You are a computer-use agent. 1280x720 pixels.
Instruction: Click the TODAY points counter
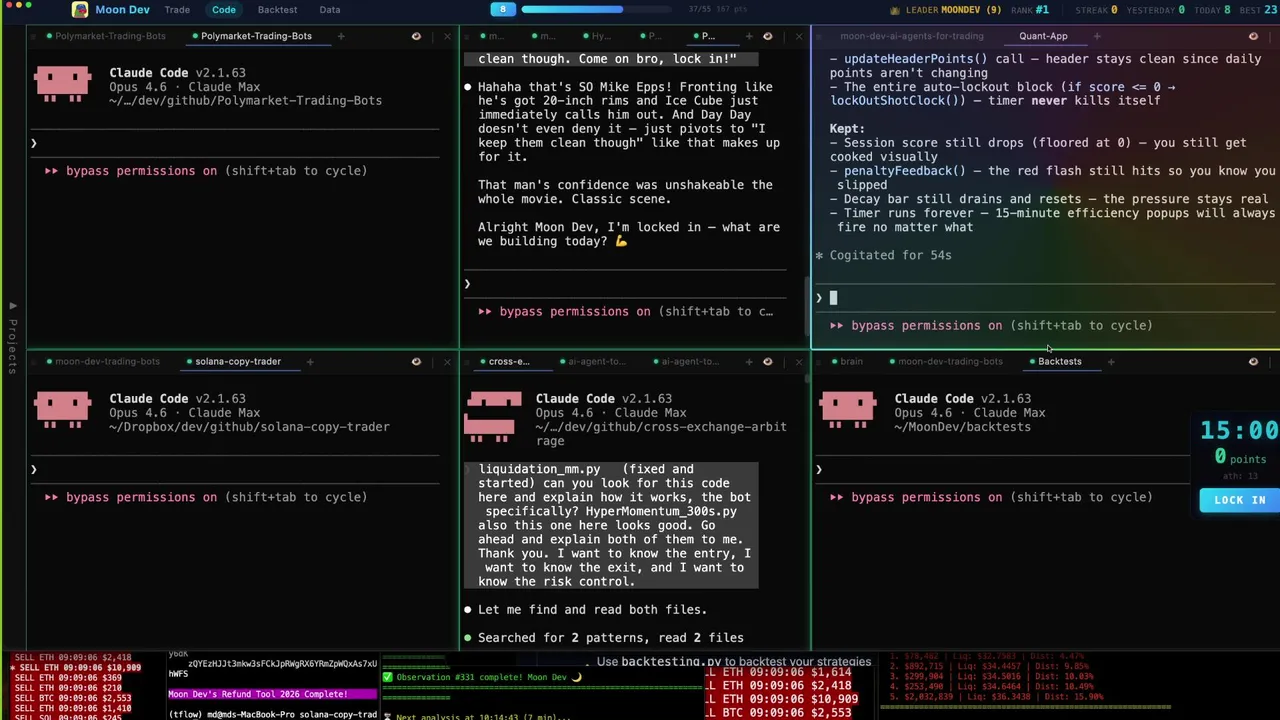coord(1212,10)
